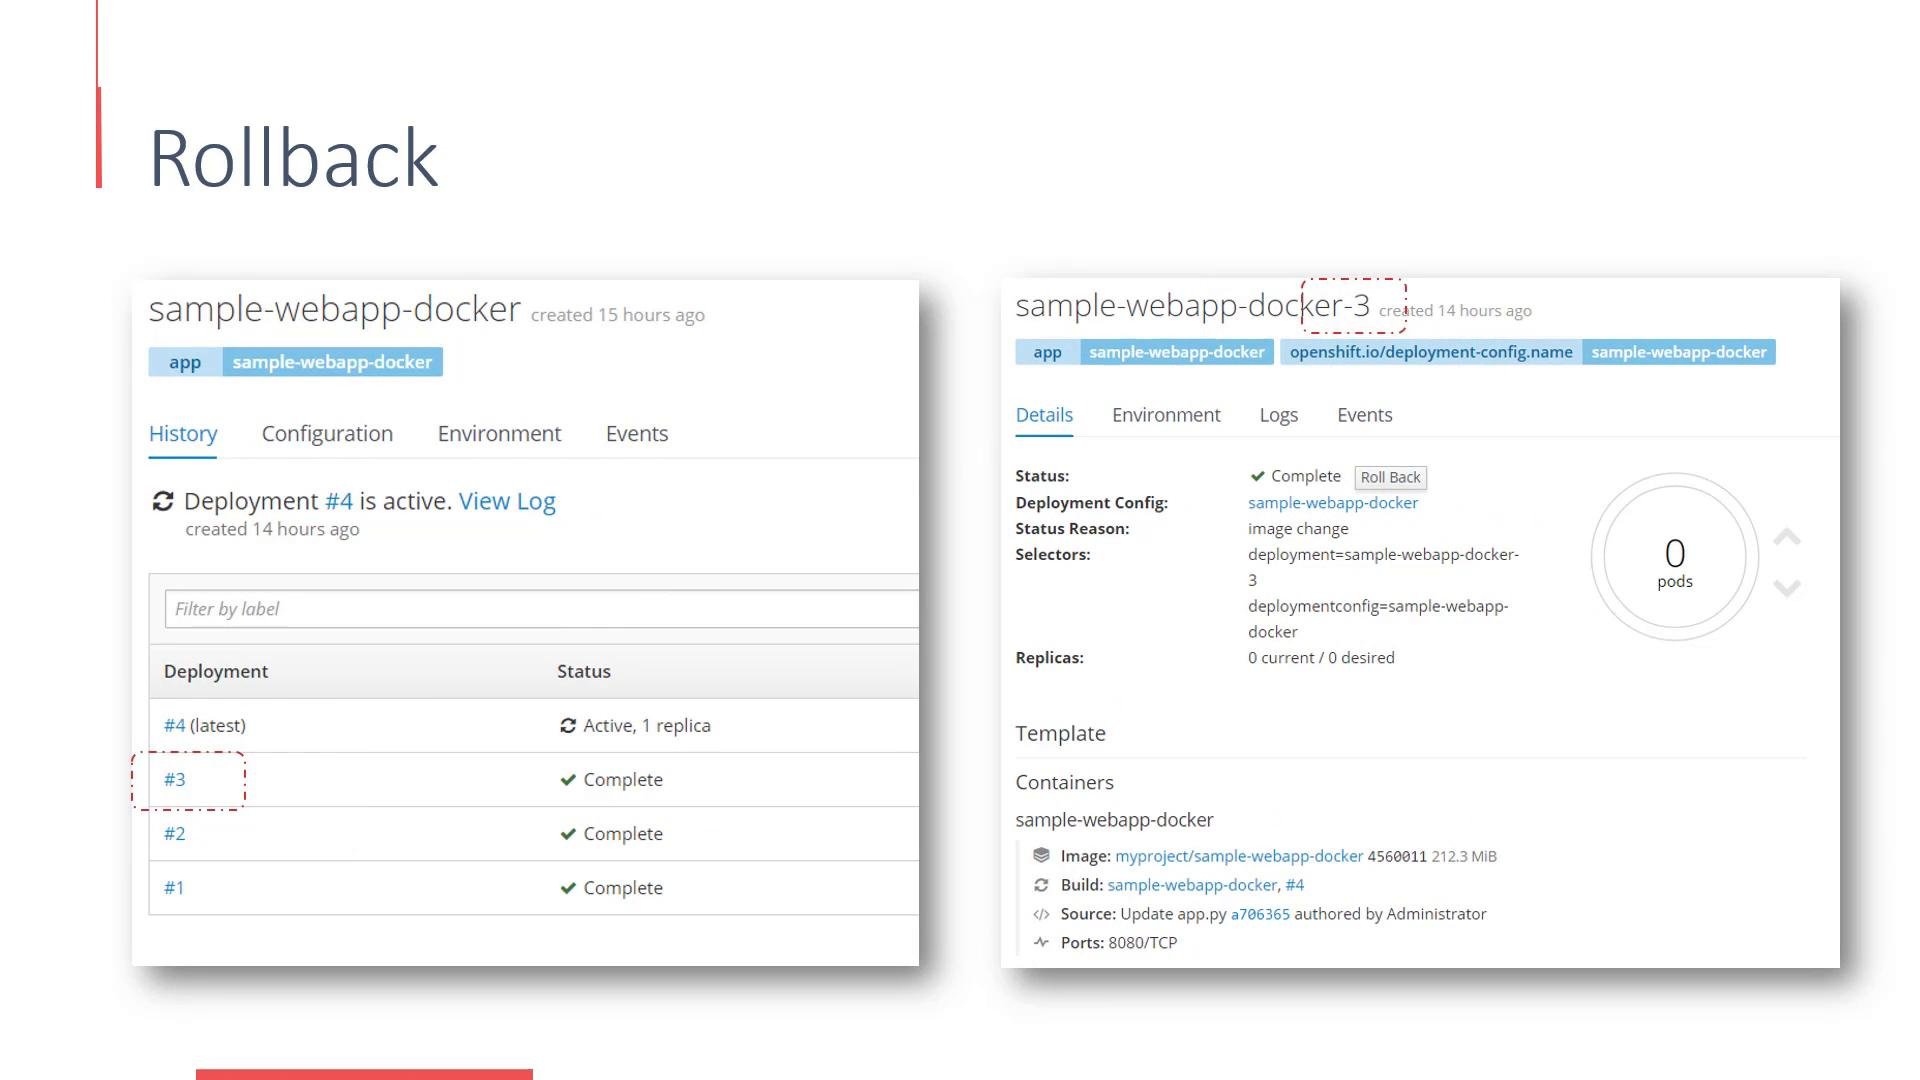Open the #4 link beside Build

coord(1295,885)
